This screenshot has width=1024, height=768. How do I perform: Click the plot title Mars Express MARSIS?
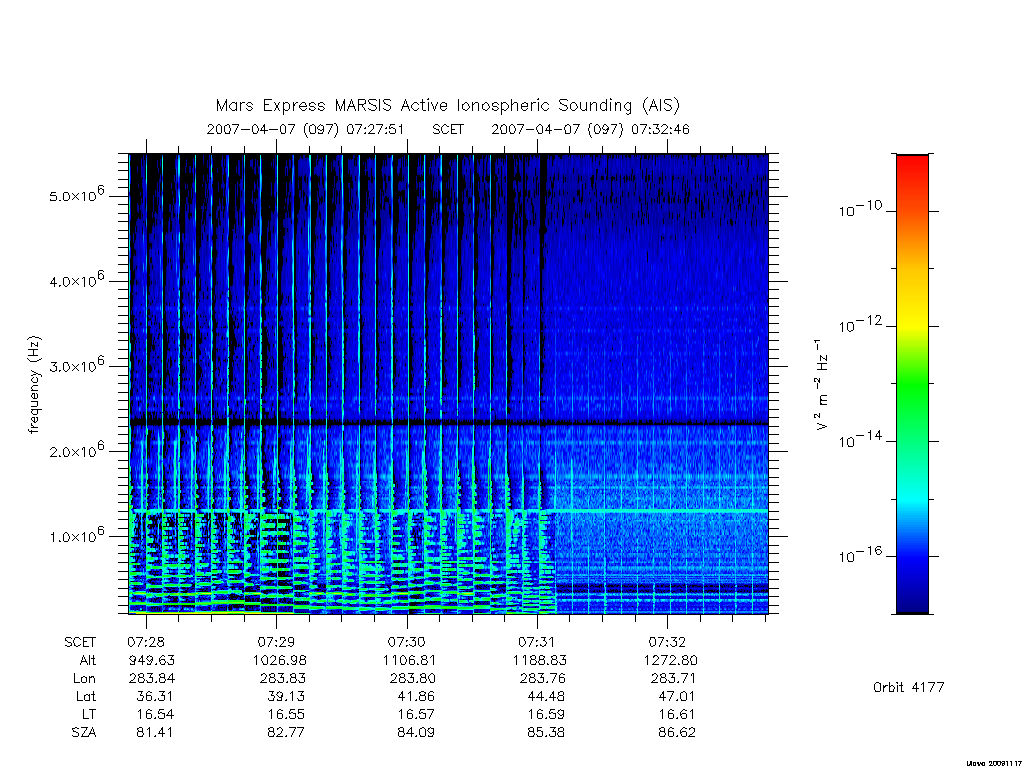[447, 105]
